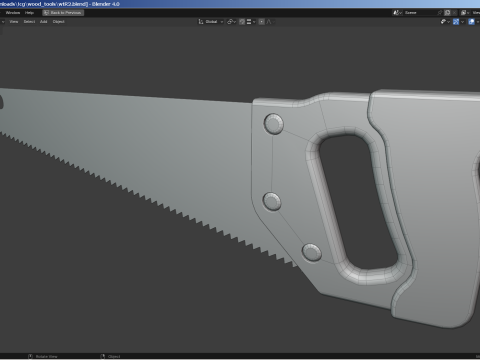Open the Help menu

[x=29, y=13]
